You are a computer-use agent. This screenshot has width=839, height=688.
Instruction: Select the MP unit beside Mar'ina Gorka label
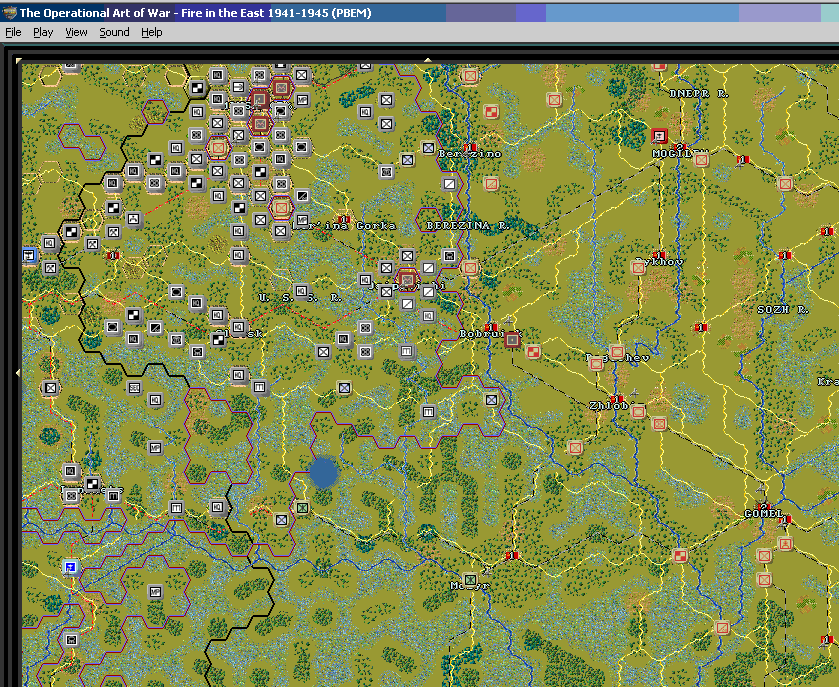pyautogui.click(x=302, y=219)
